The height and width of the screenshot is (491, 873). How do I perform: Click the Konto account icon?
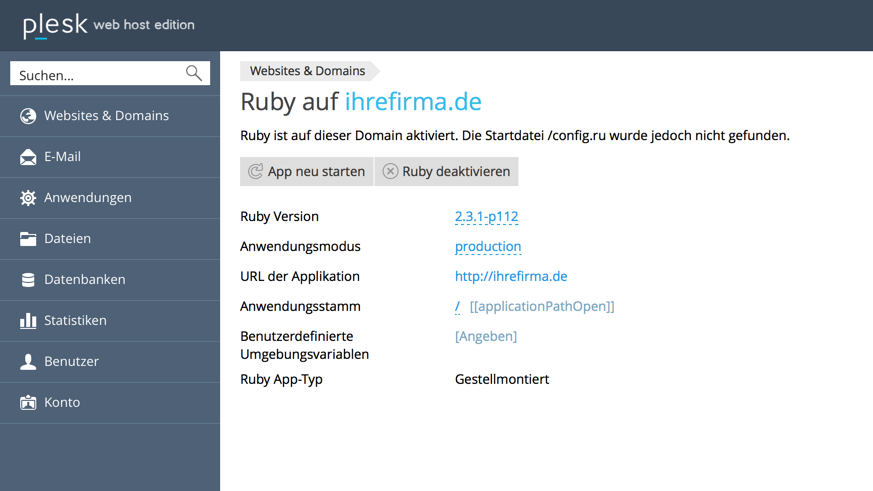pyautogui.click(x=28, y=403)
